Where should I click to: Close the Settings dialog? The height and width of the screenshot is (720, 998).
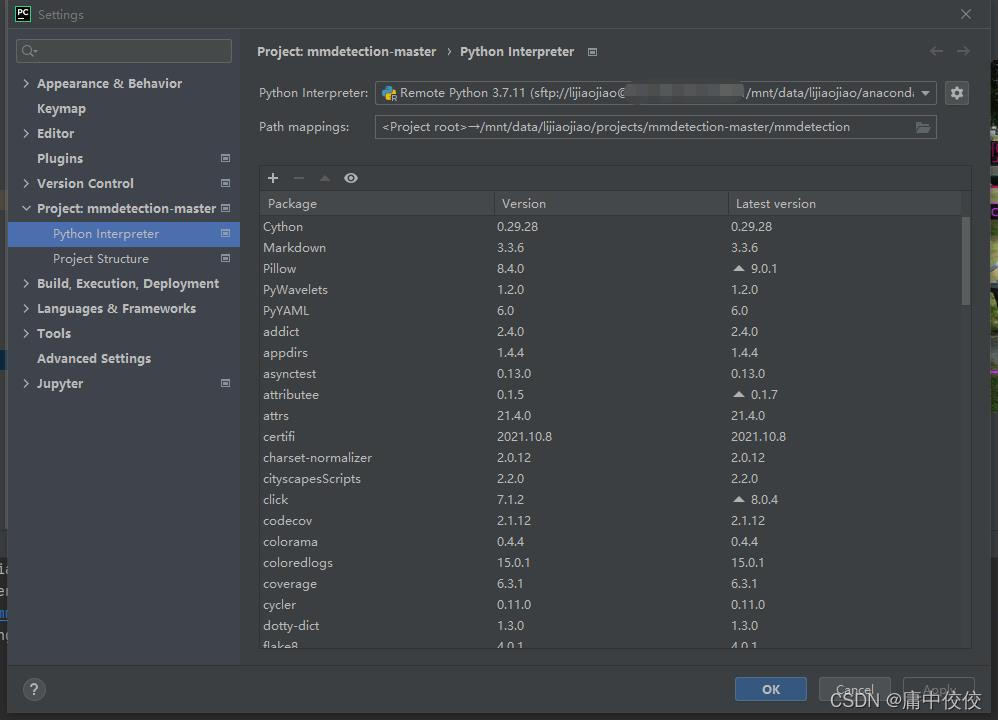966,14
